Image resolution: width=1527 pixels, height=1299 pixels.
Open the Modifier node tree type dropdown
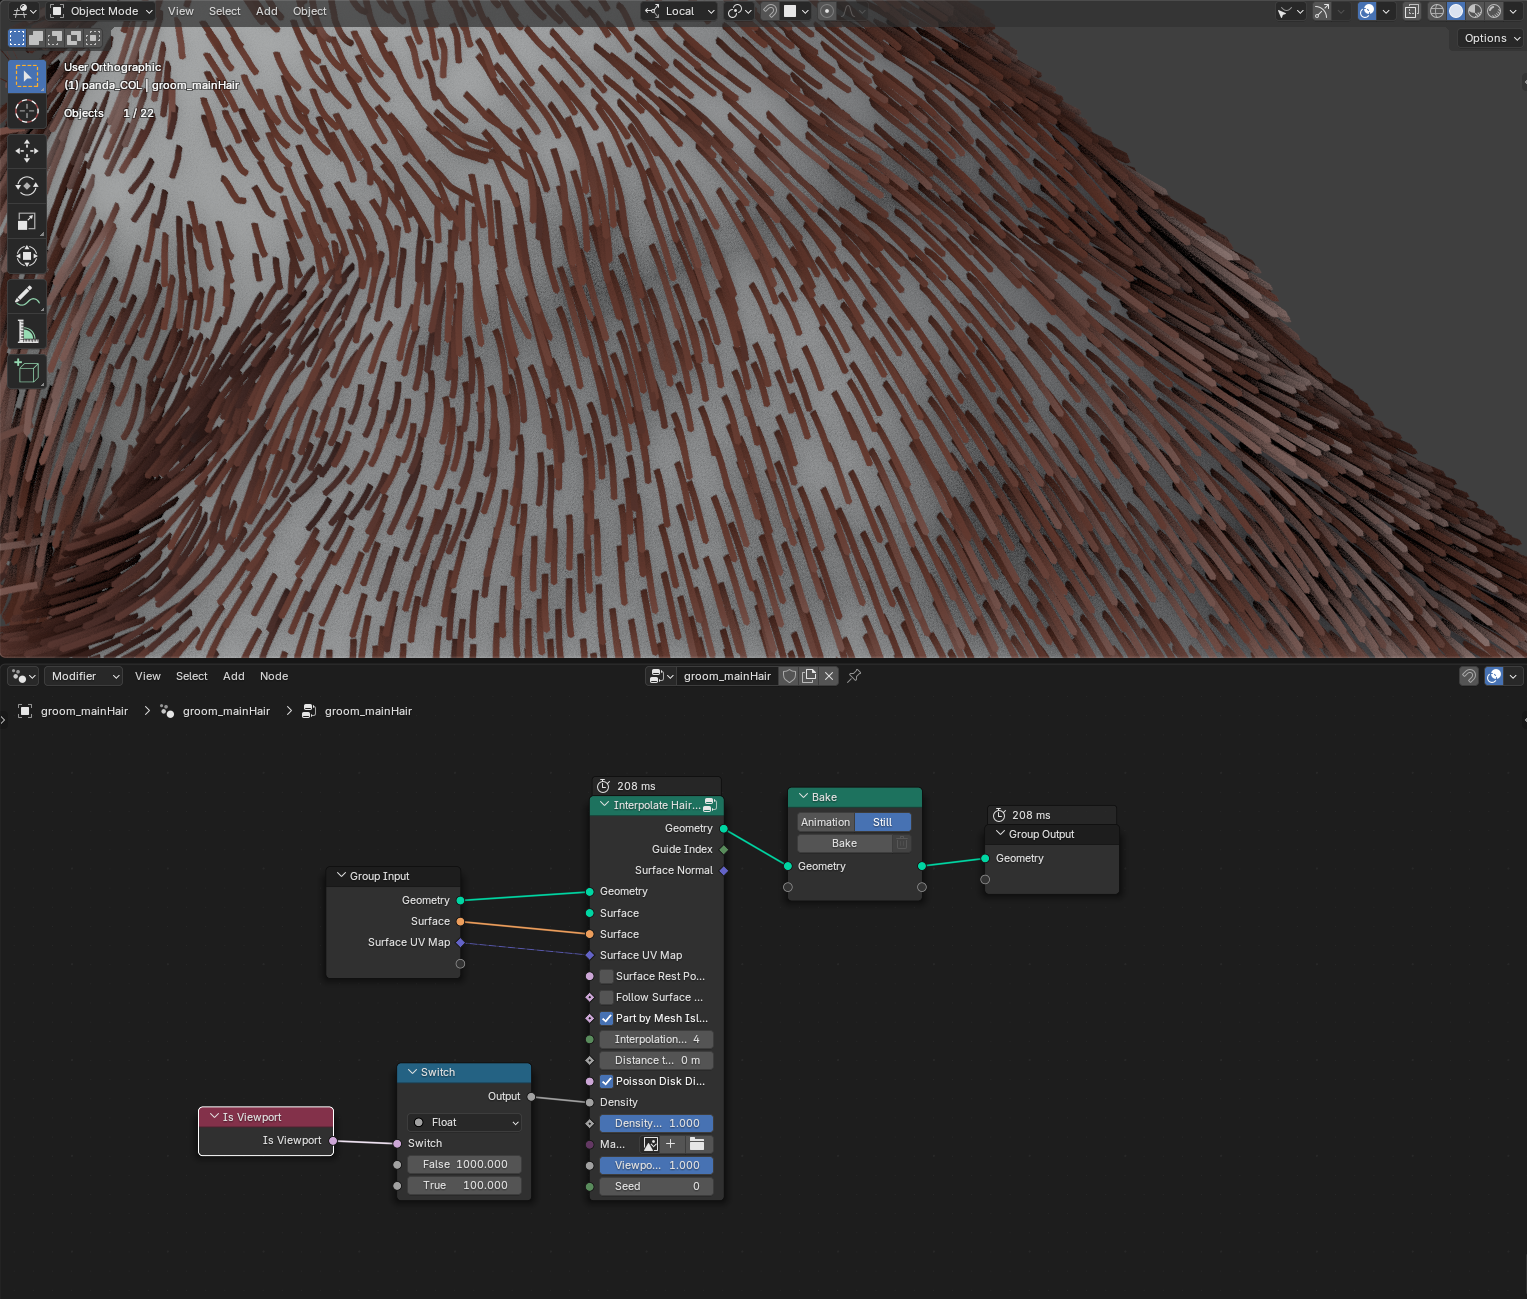pos(84,676)
